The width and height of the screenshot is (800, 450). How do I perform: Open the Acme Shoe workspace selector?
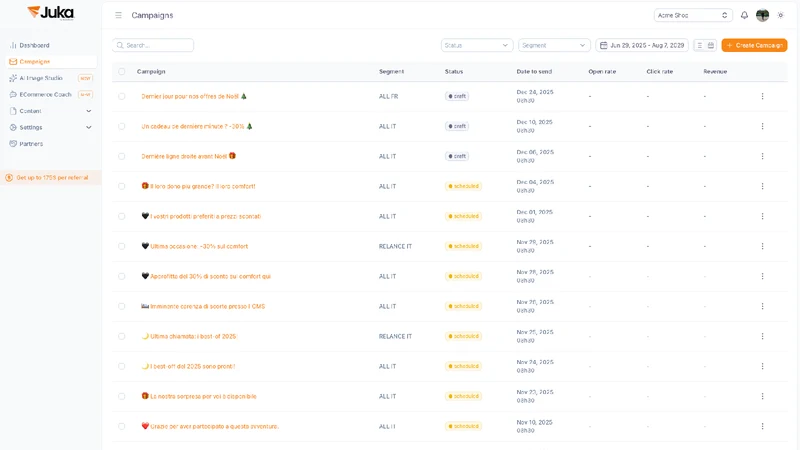(x=693, y=15)
